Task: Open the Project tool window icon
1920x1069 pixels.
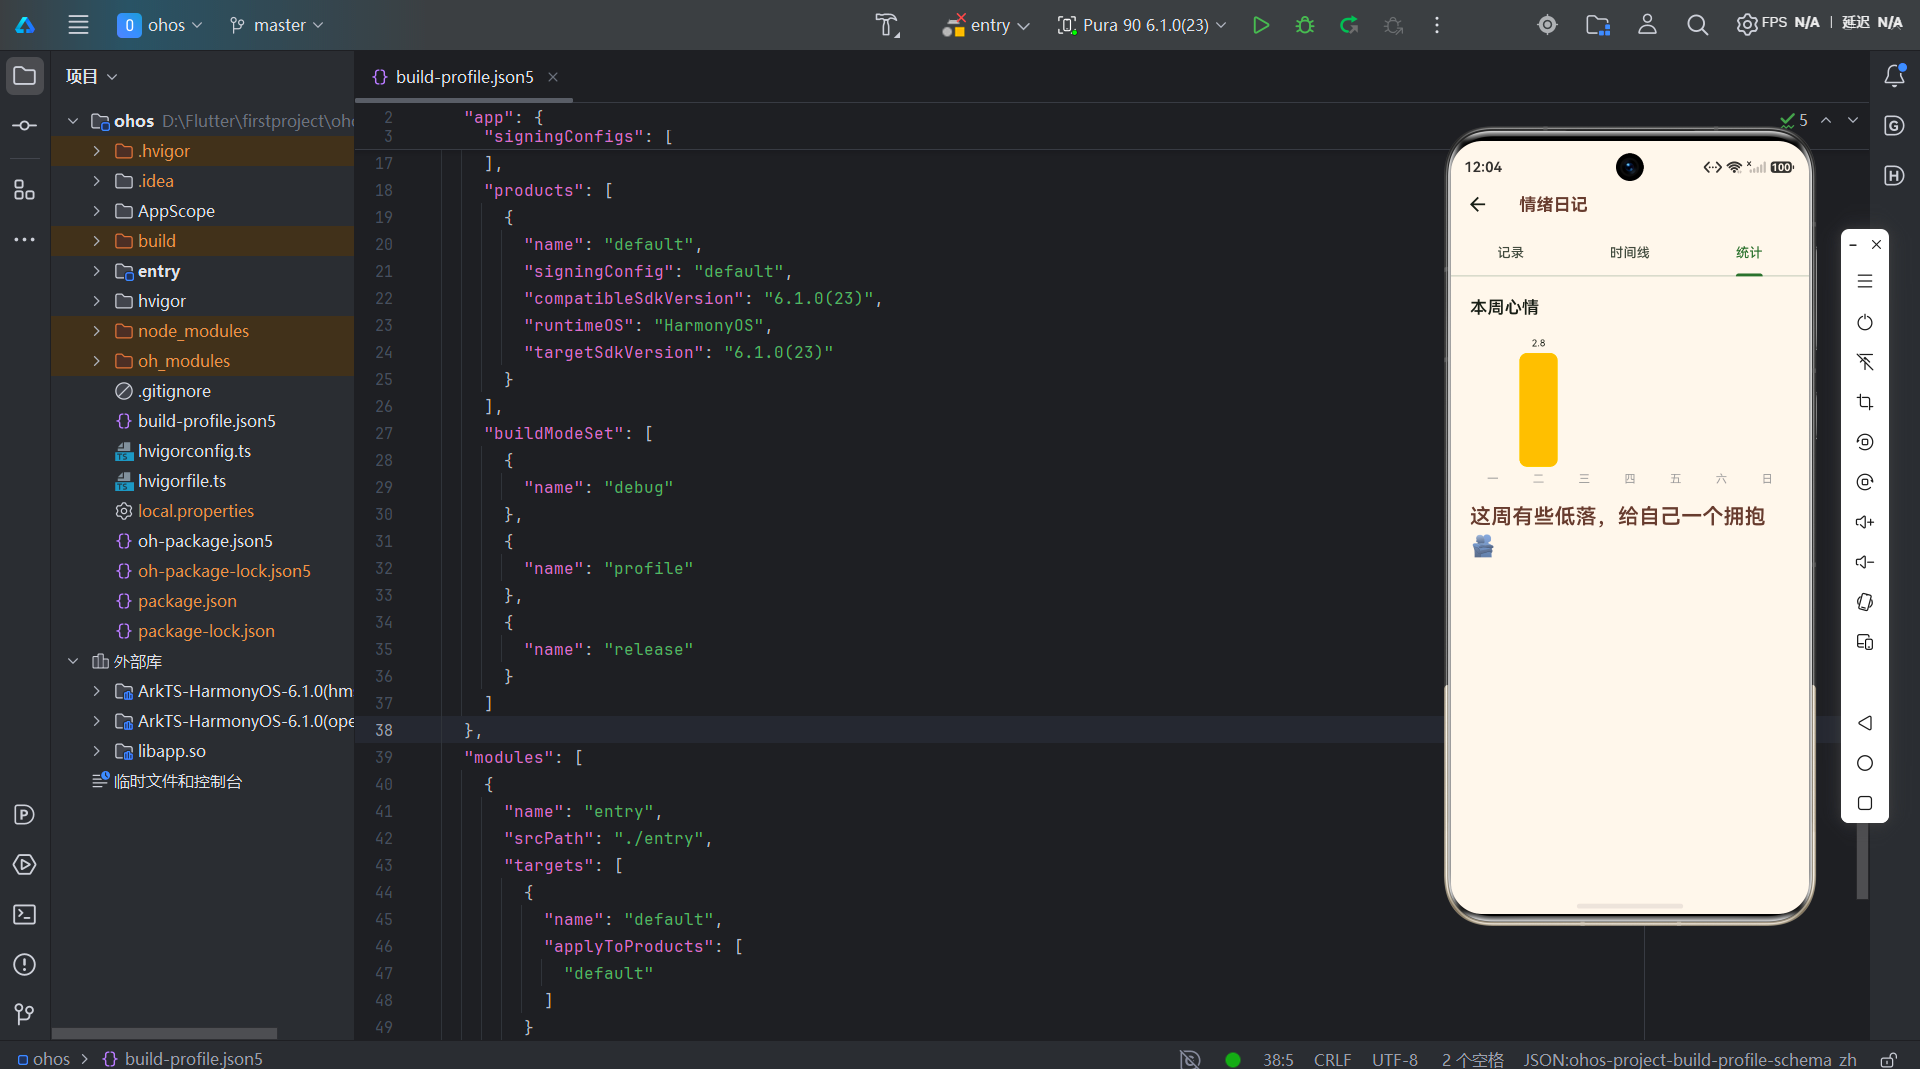Action: [25, 76]
